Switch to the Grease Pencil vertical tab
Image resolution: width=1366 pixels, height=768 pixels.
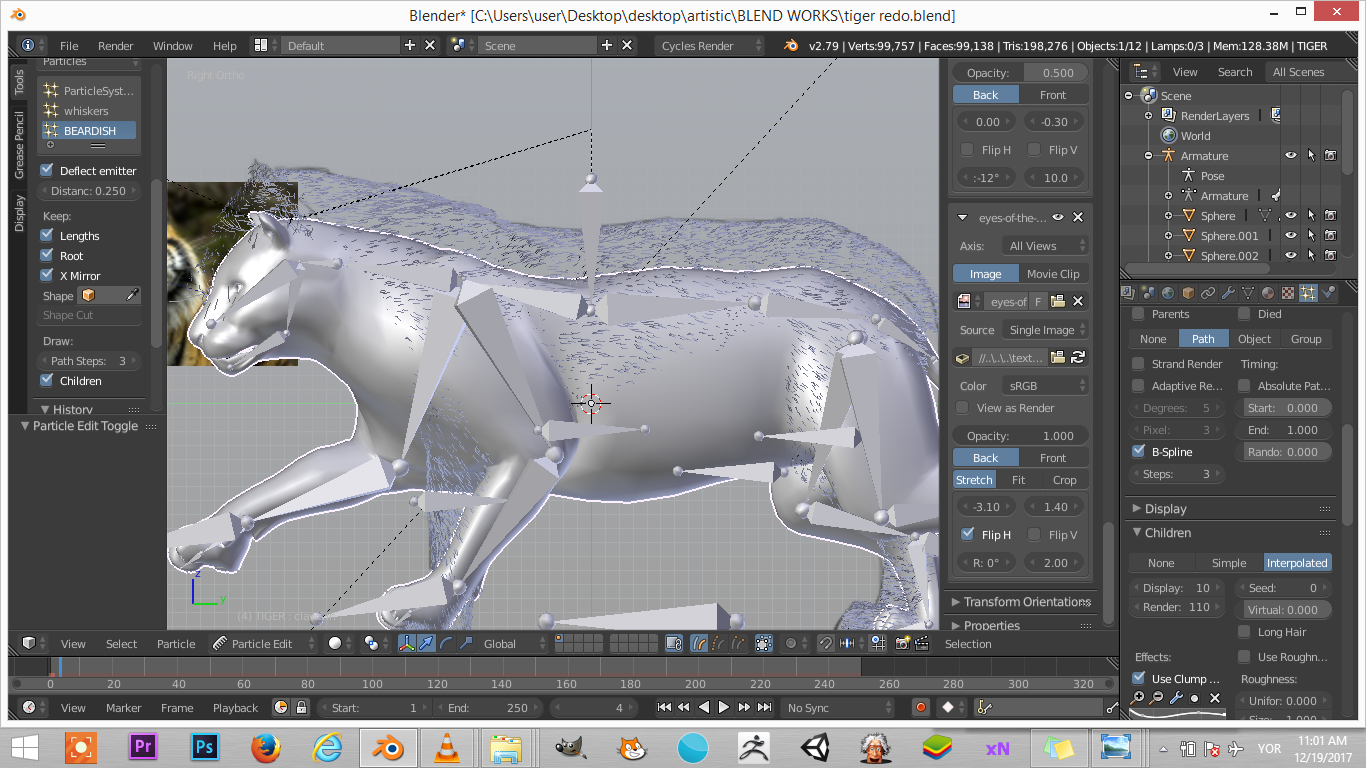coord(19,145)
